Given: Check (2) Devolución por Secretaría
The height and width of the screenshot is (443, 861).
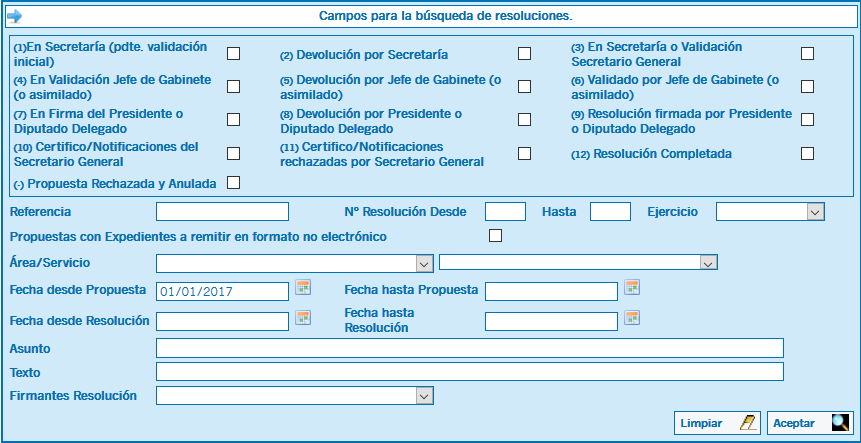Looking at the screenshot, I should click(524, 53).
